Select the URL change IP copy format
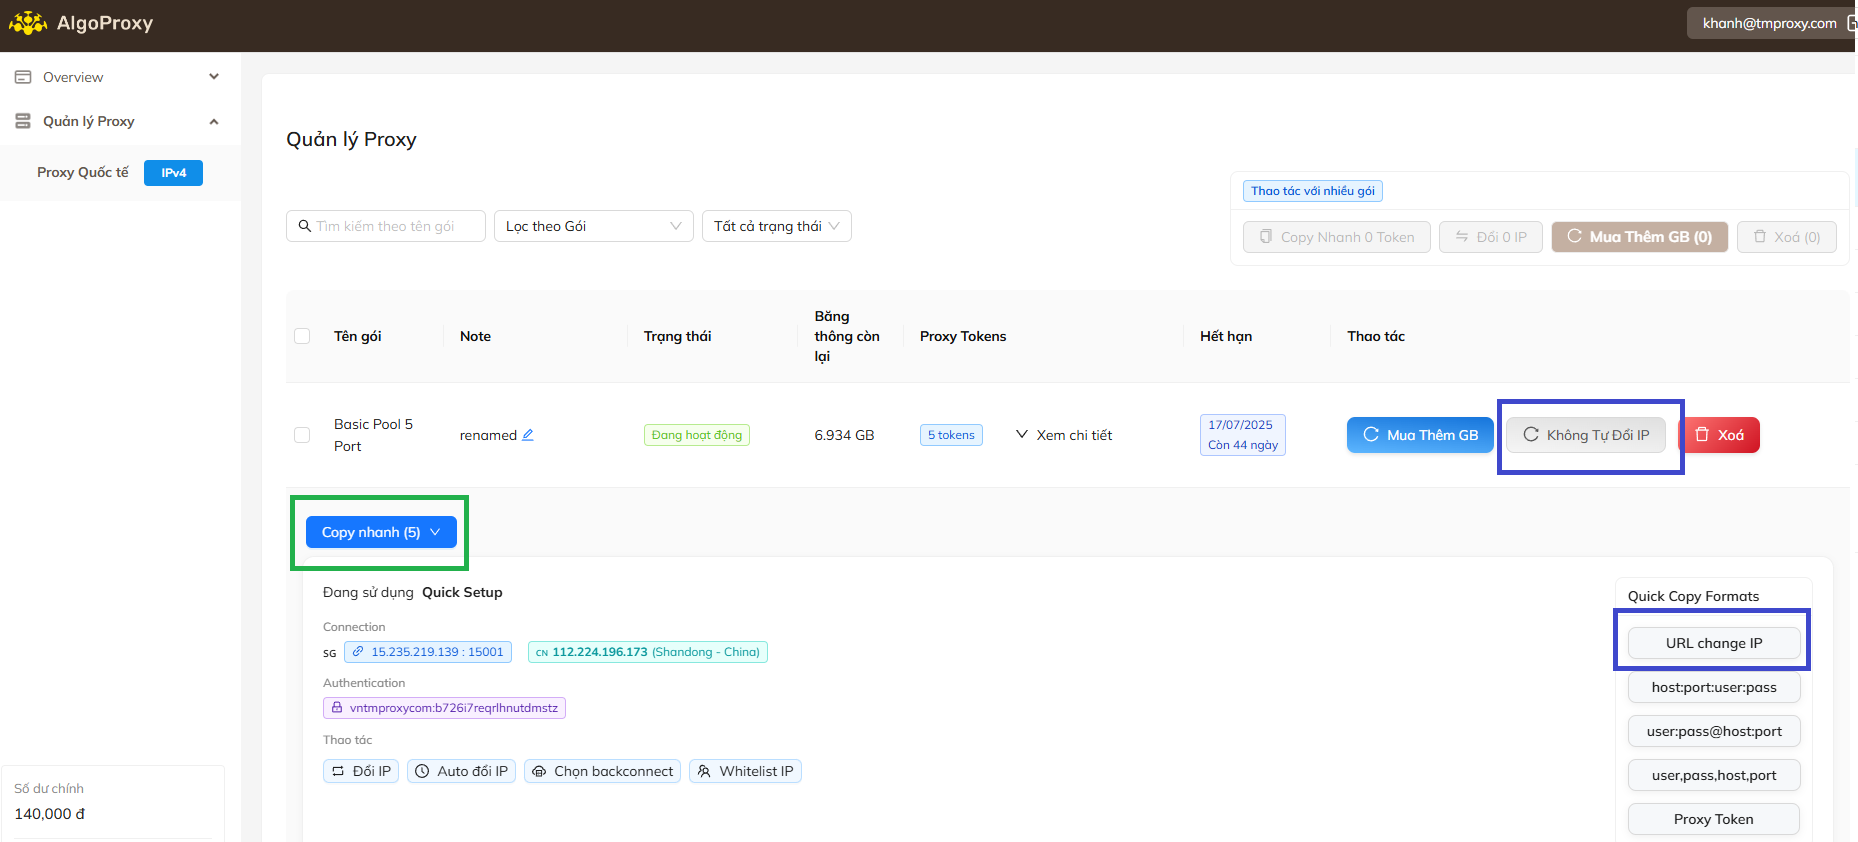 point(1713,643)
